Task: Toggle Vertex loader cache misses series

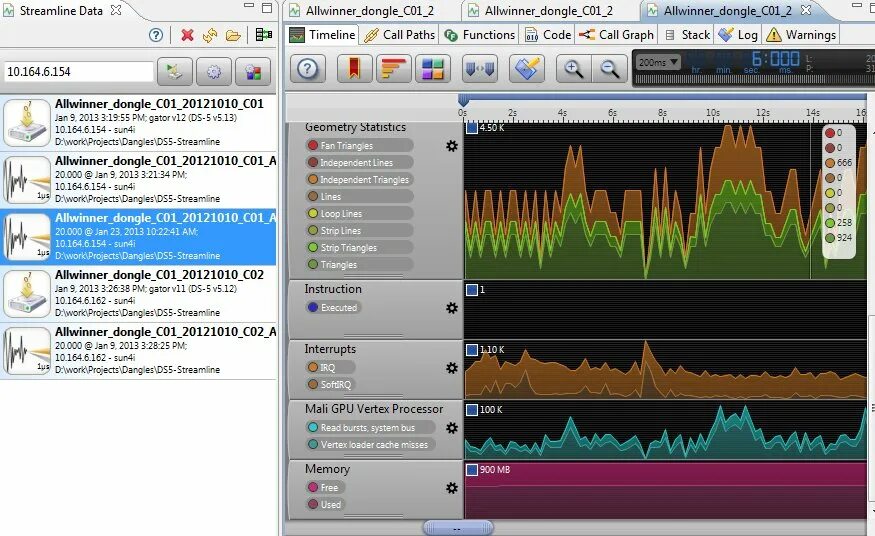Action: coord(371,445)
